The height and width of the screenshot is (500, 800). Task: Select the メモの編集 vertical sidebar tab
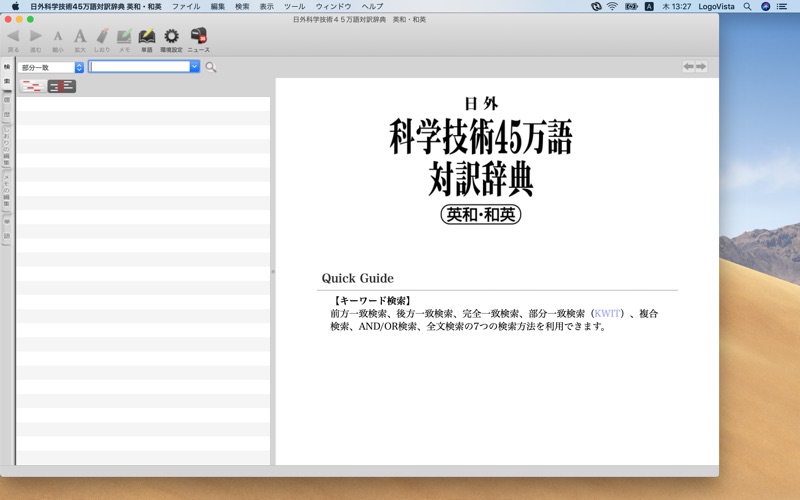click(7, 189)
